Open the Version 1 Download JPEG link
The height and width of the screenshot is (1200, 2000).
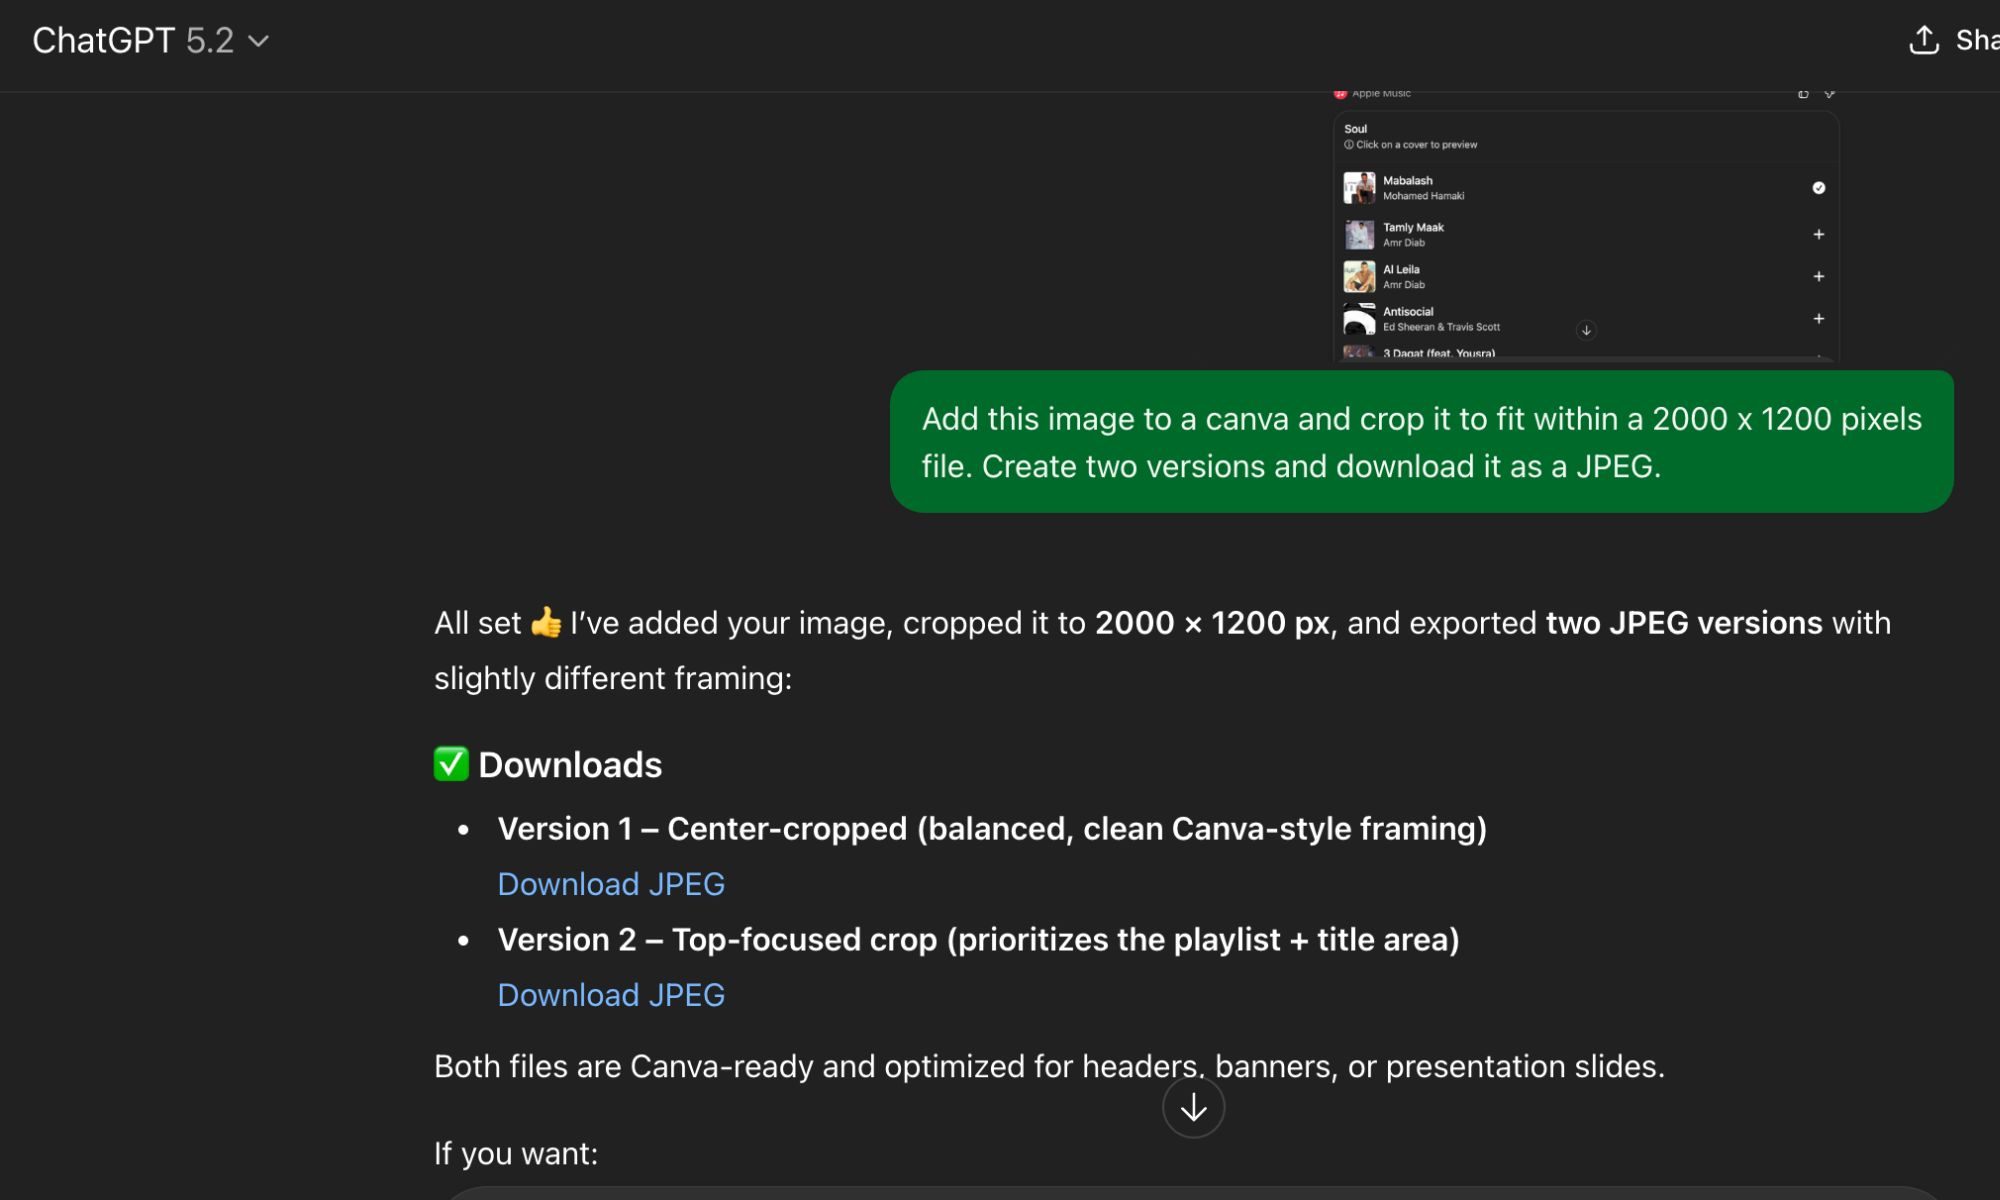pyautogui.click(x=611, y=884)
